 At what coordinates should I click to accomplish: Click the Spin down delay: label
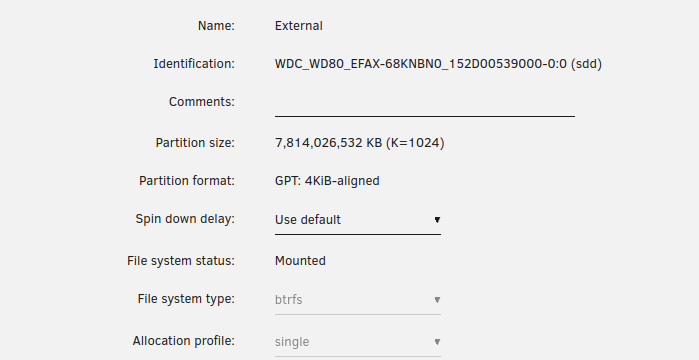(185, 219)
